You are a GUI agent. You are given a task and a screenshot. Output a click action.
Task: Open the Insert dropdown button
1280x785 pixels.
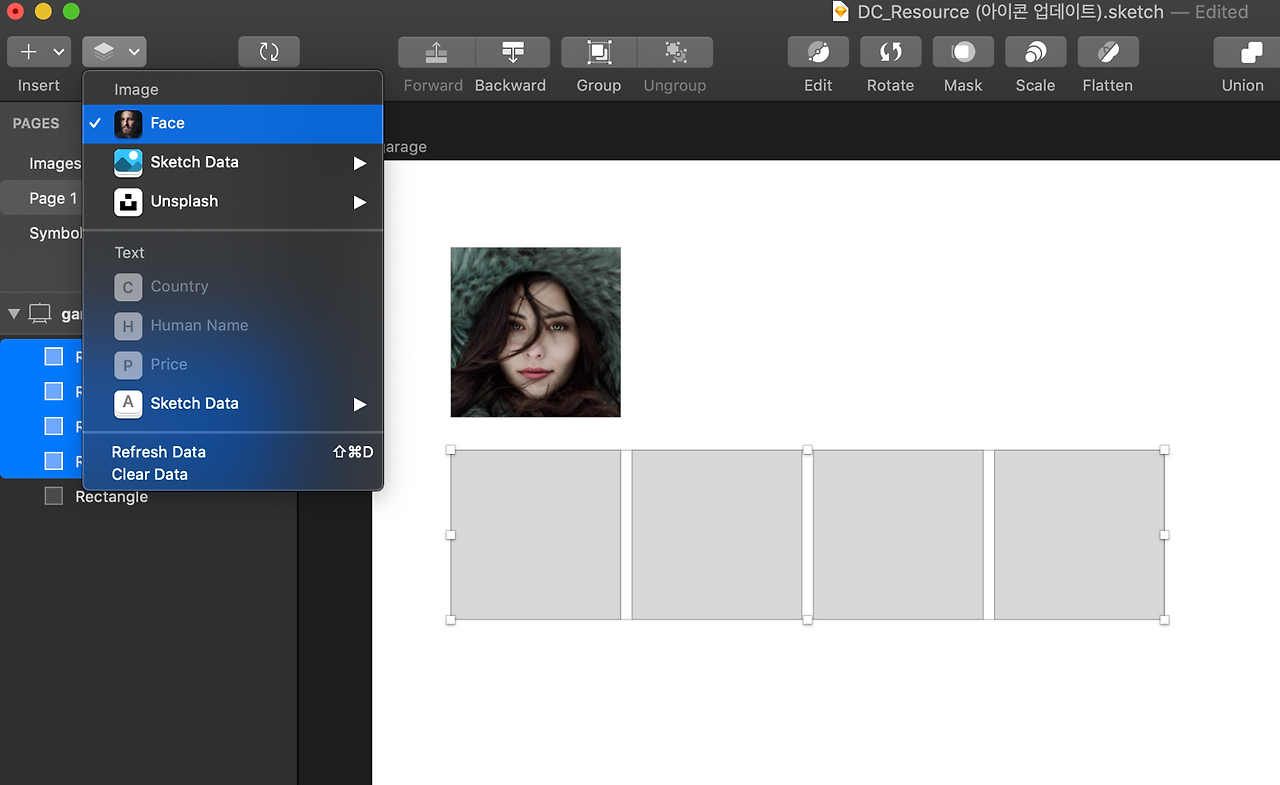click(39, 52)
